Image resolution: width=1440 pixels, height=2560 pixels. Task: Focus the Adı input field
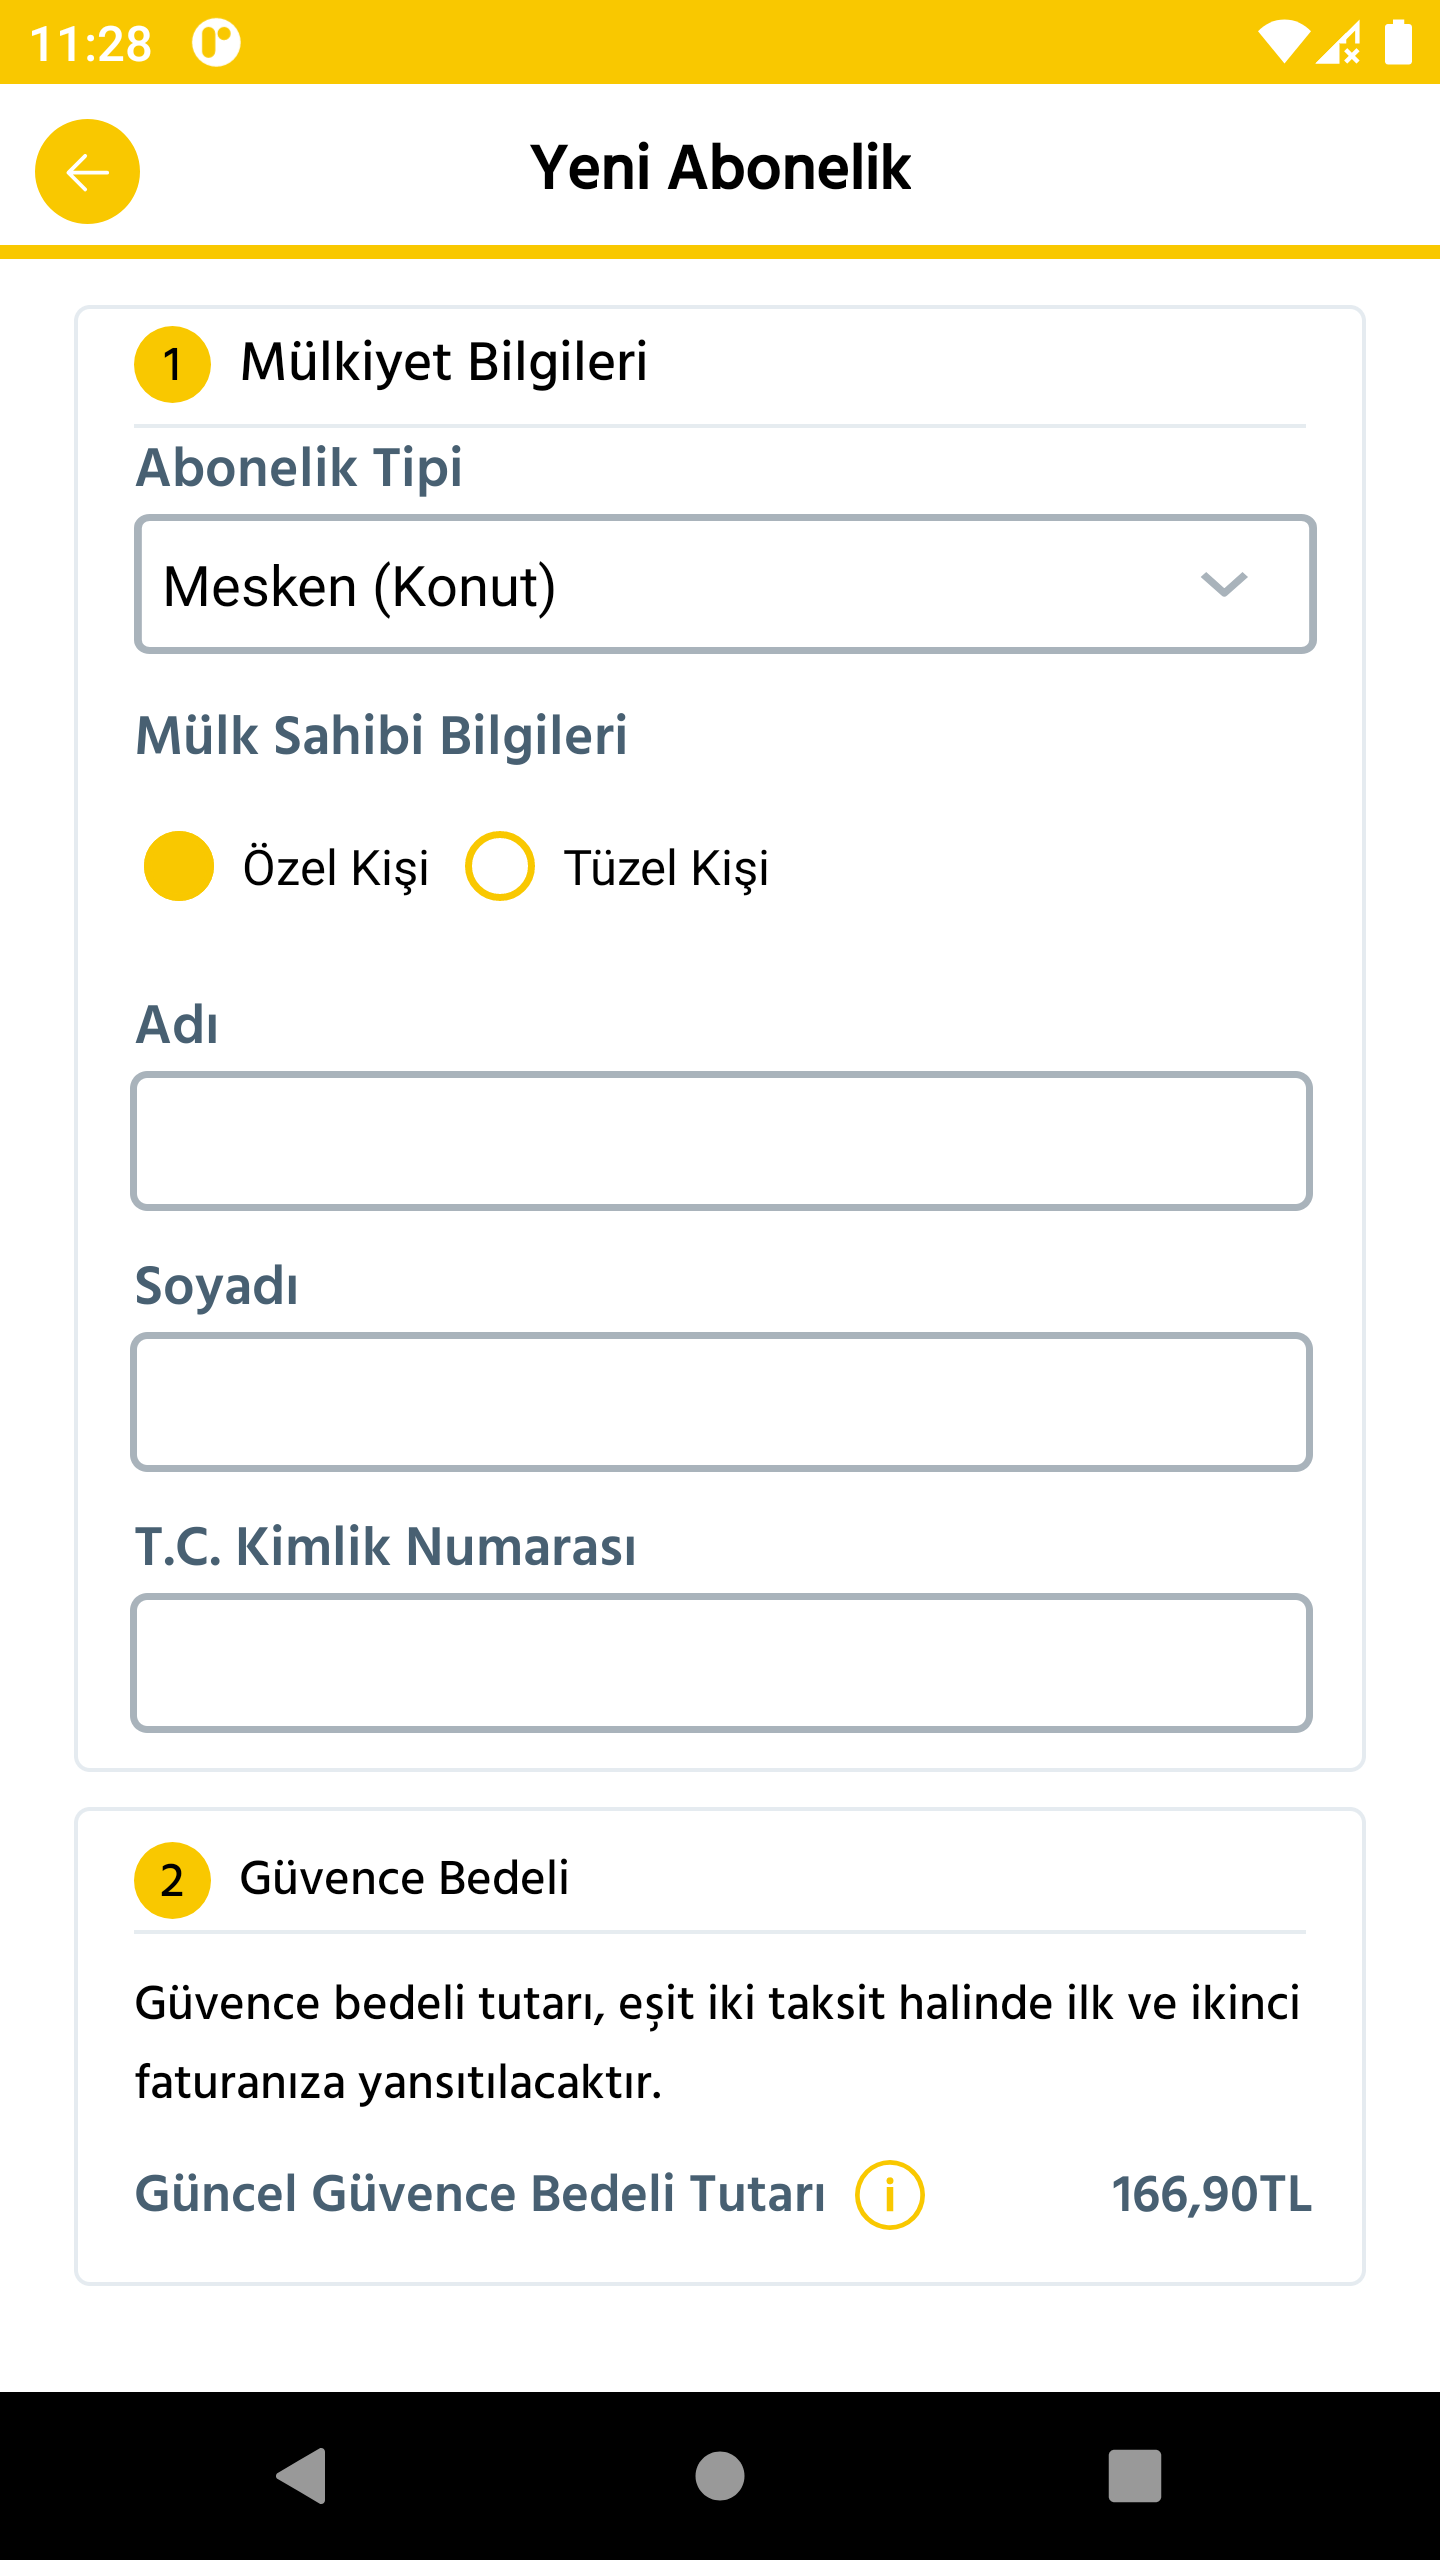pos(721,1141)
